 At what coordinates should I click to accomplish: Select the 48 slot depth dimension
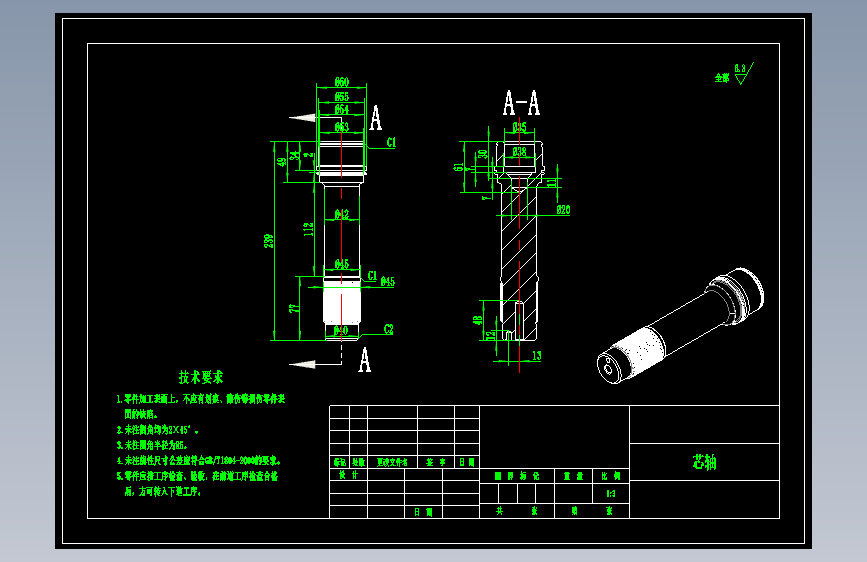477,320
